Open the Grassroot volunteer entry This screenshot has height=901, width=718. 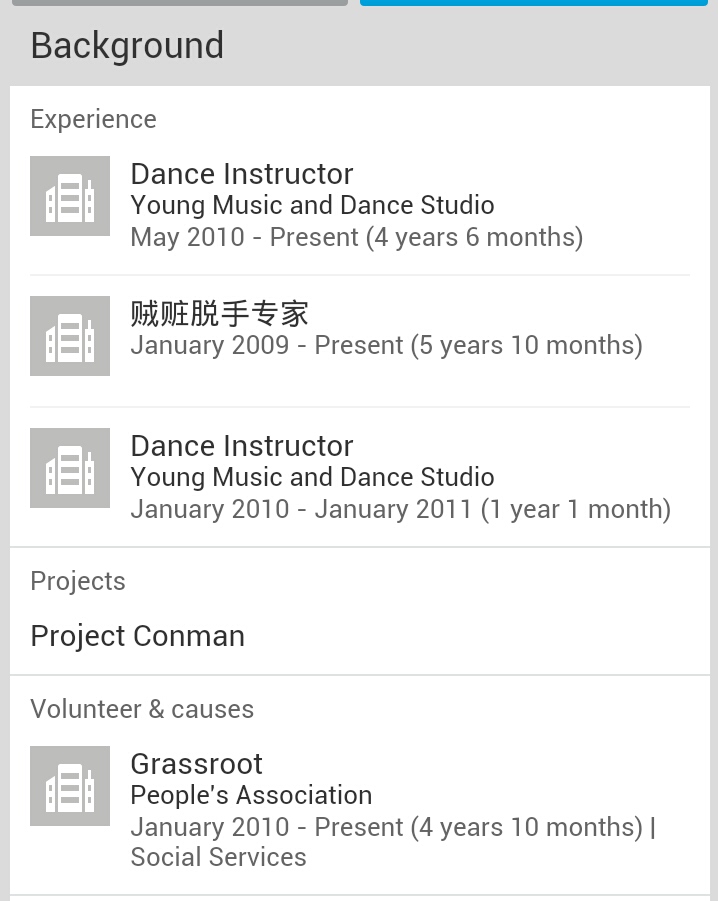(x=196, y=764)
